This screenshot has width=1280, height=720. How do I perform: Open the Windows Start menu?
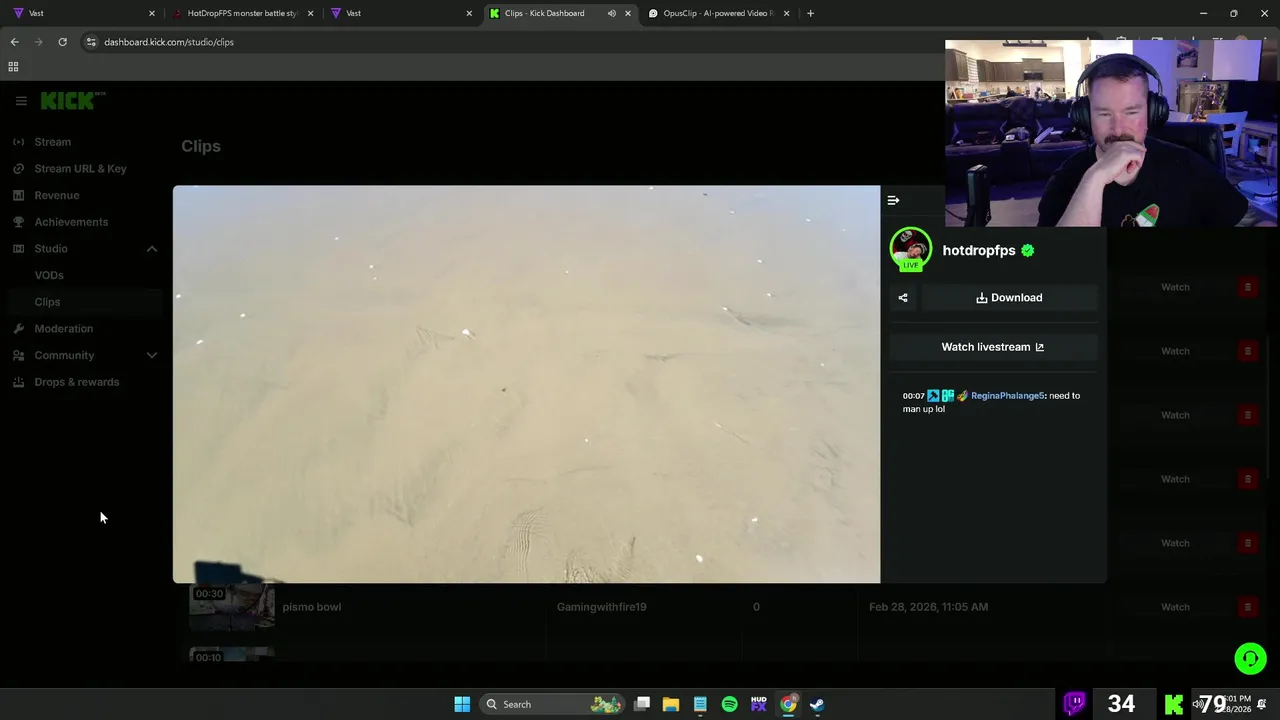coord(462,704)
